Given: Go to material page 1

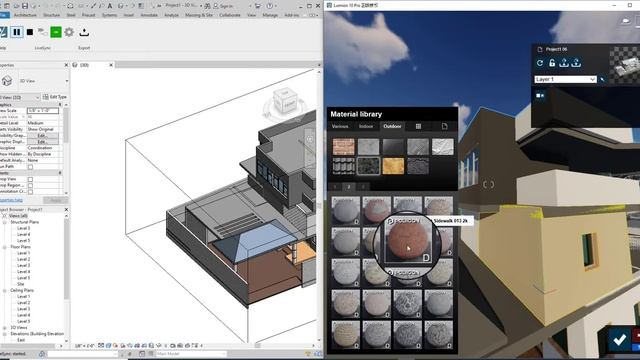Looking at the screenshot, I should pos(335,187).
